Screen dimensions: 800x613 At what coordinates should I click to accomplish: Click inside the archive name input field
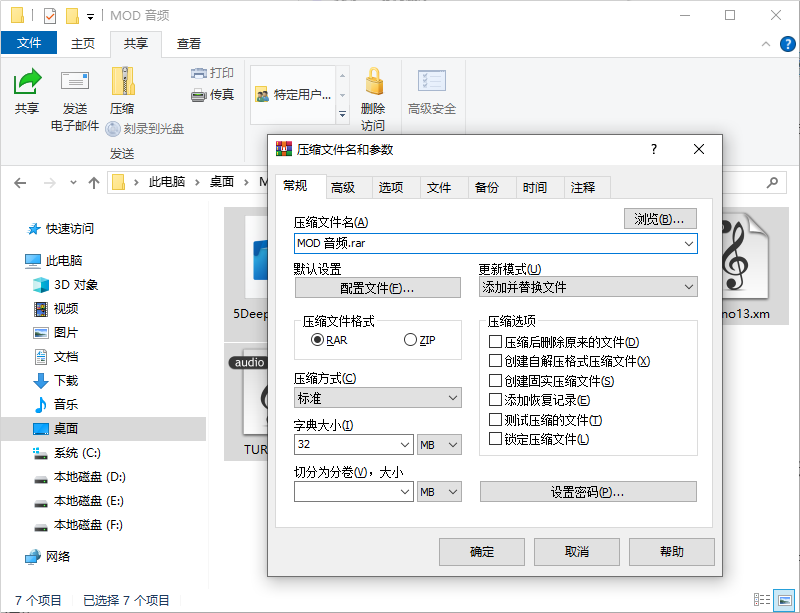click(x=450, y=243)
